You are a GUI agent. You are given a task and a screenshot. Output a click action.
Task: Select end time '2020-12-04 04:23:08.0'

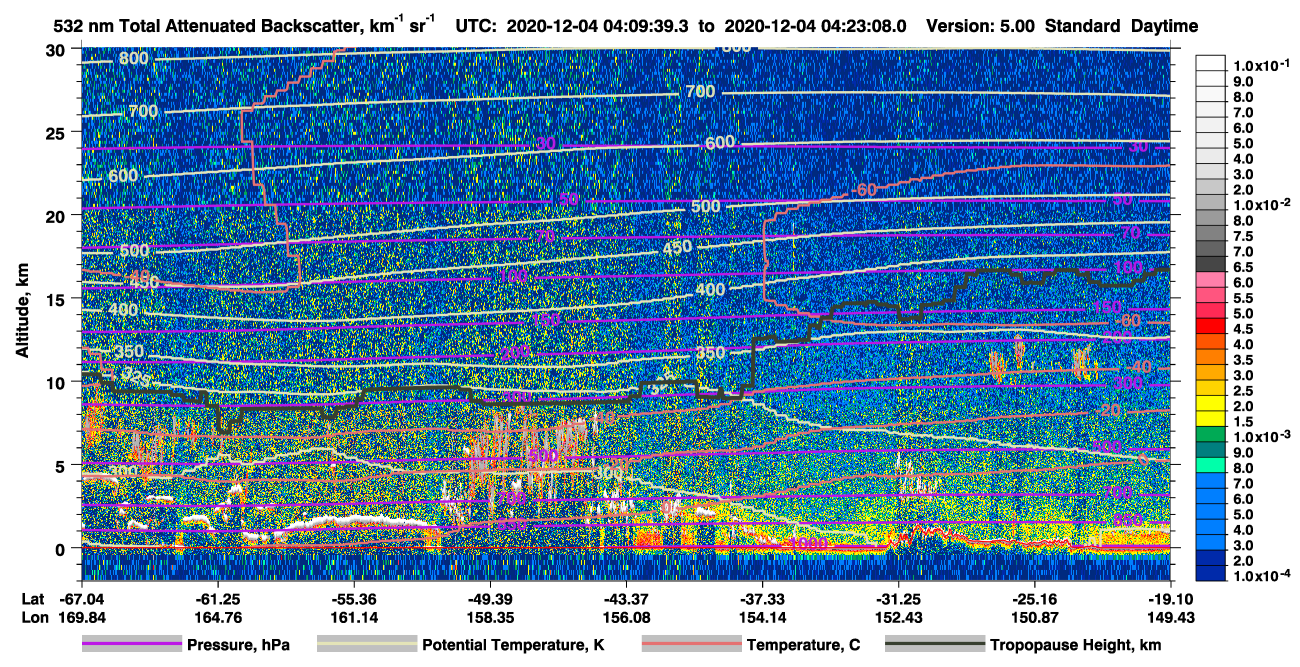coord(816,27)
